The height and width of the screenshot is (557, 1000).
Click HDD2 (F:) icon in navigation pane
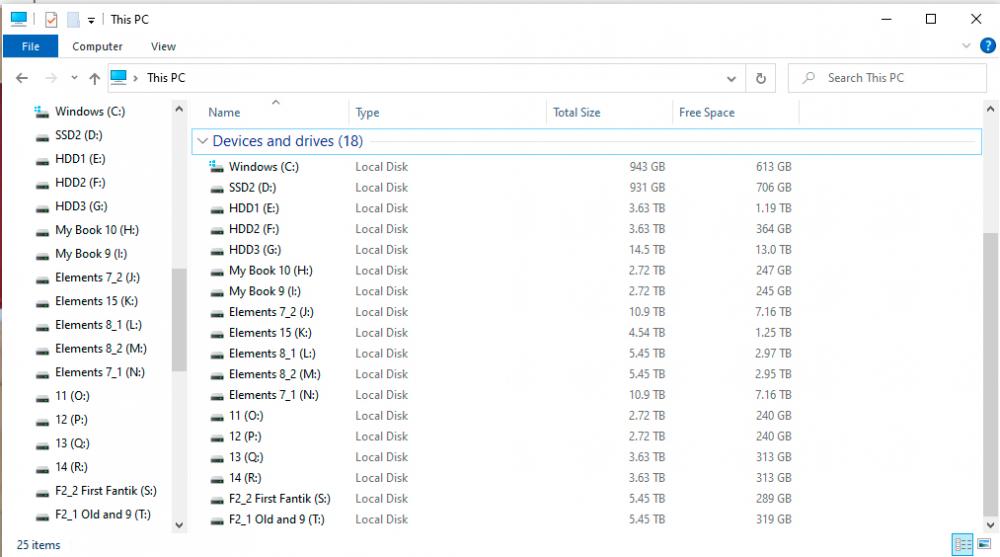point(42,184)
